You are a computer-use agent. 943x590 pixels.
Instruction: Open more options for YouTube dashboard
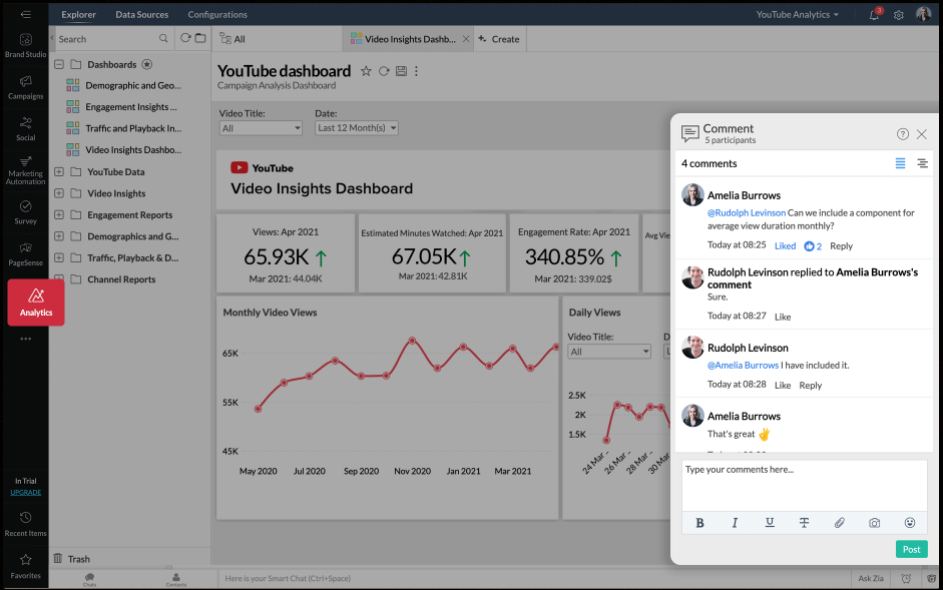coord(416,71)
